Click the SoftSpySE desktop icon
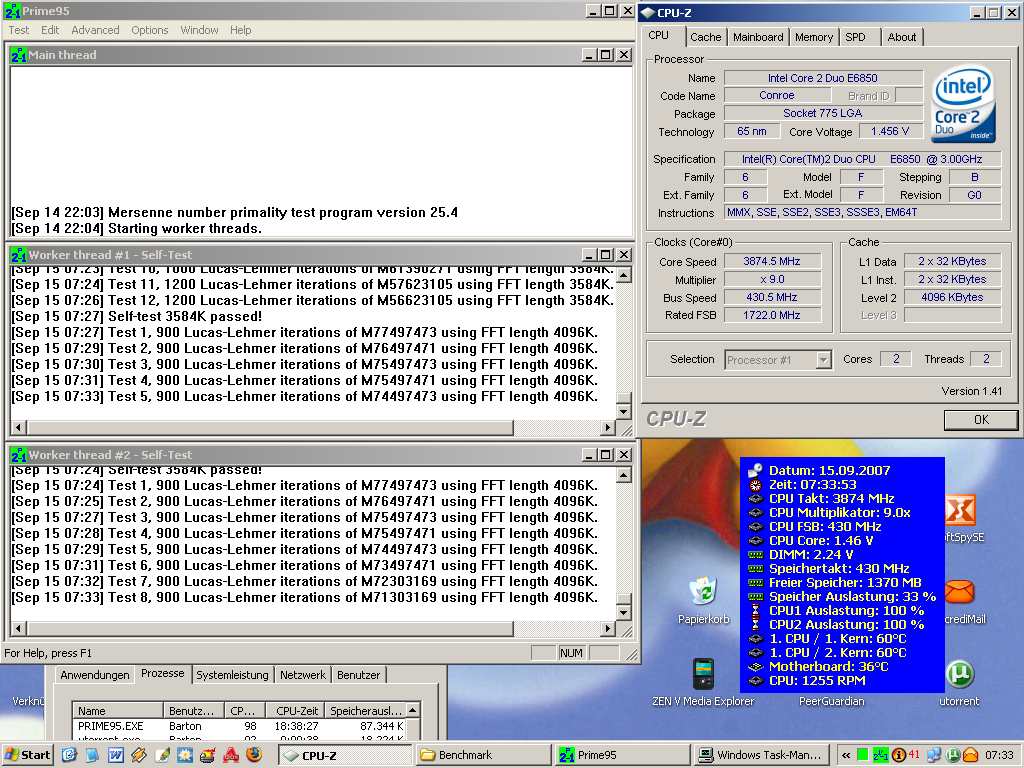The image size is (1024, 768). click(x=960, y=510)
